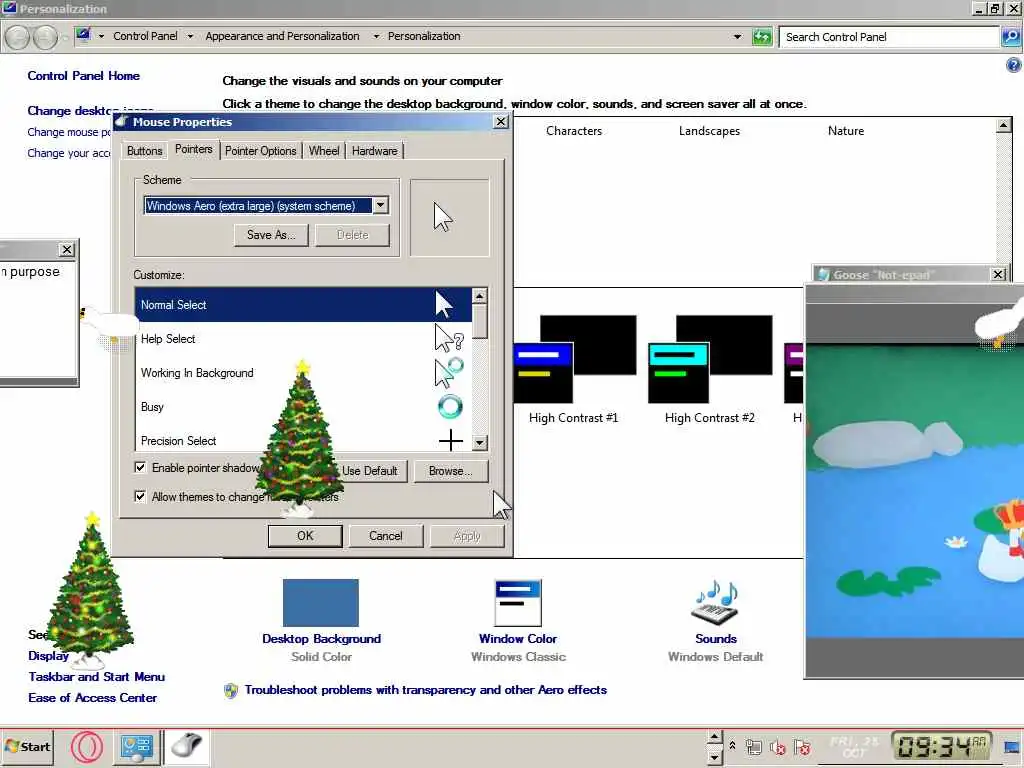Click the refresh address bar icon
The width and height of the screenshot is (1024, 768).
pyautogui.click(x=761, y=37)
